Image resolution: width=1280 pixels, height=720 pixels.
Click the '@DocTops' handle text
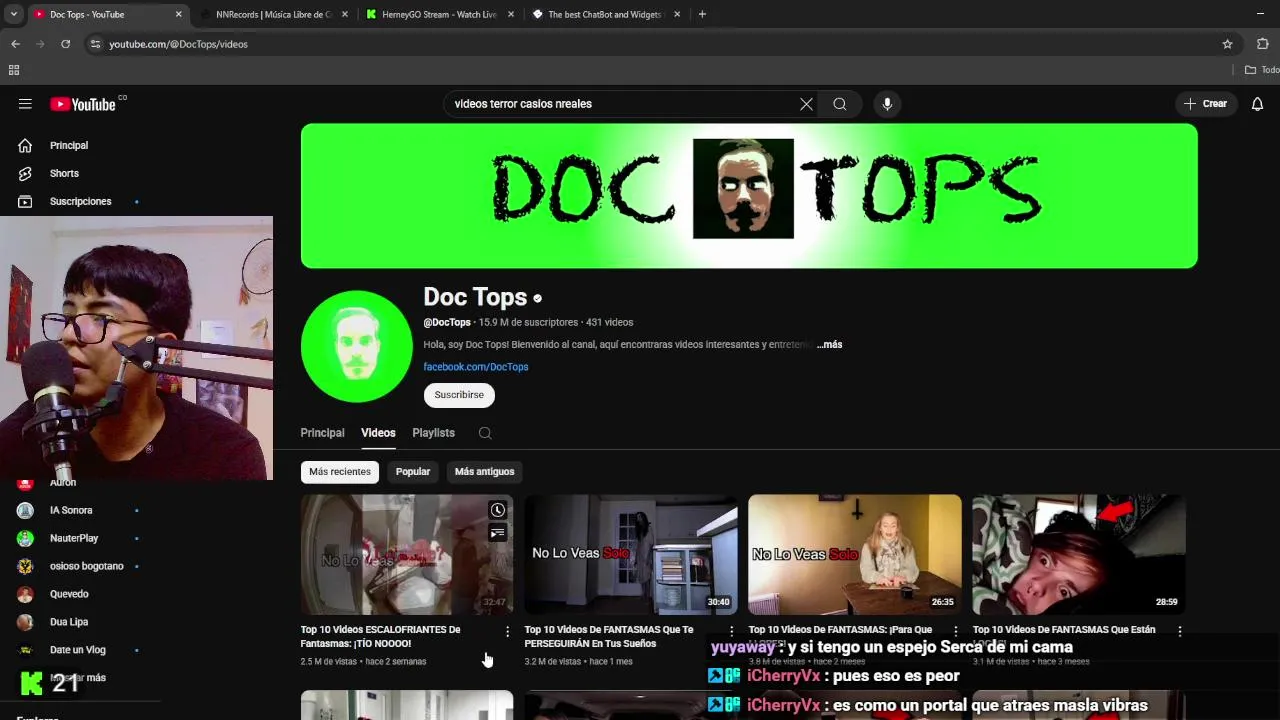447,322
